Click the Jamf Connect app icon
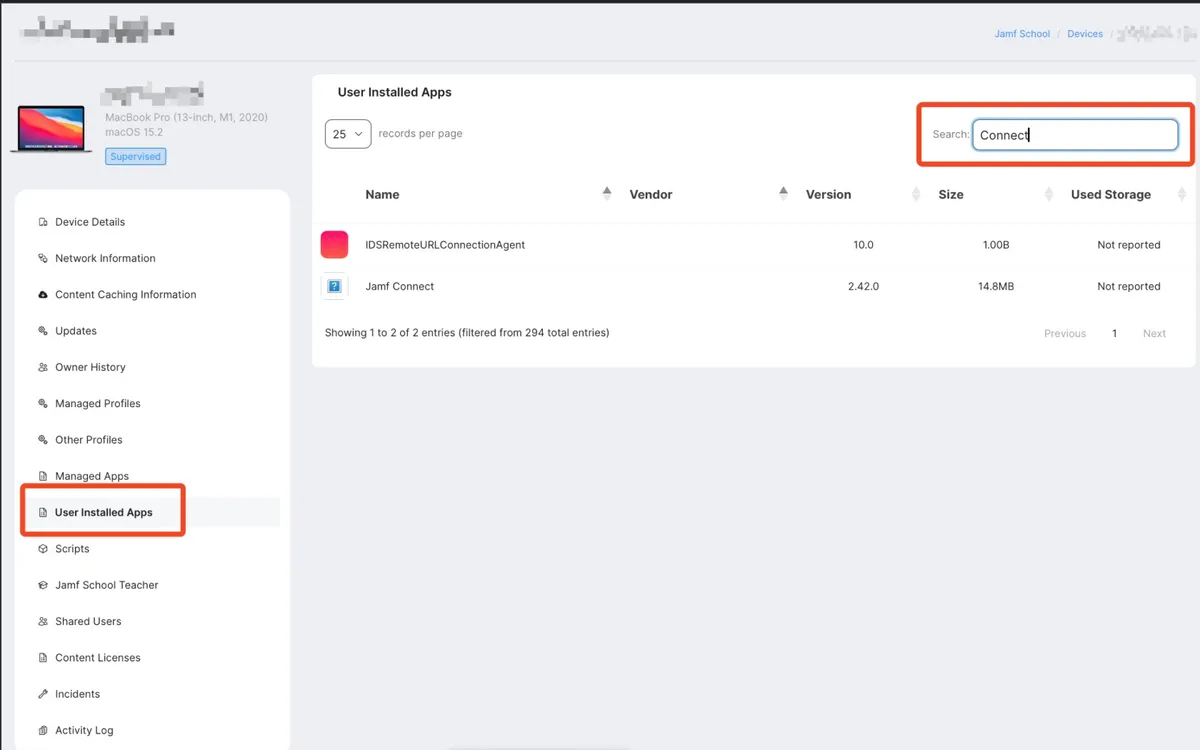1200x750 pixels. 334,286
